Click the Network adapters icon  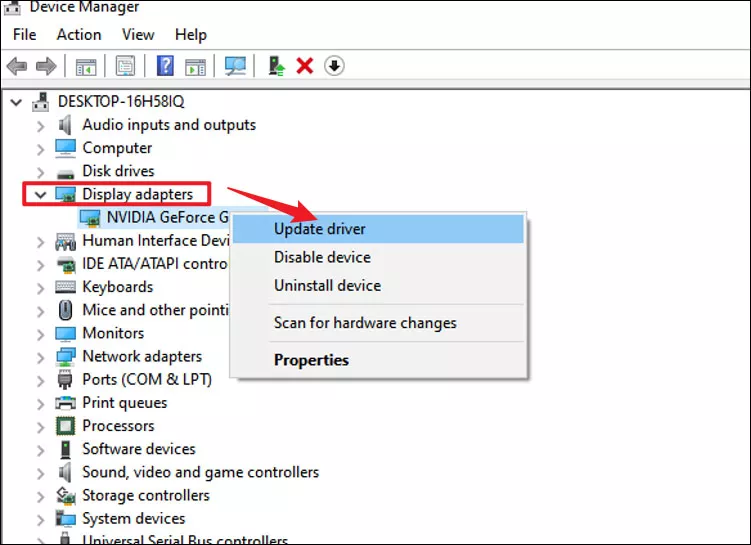[65, 356]
